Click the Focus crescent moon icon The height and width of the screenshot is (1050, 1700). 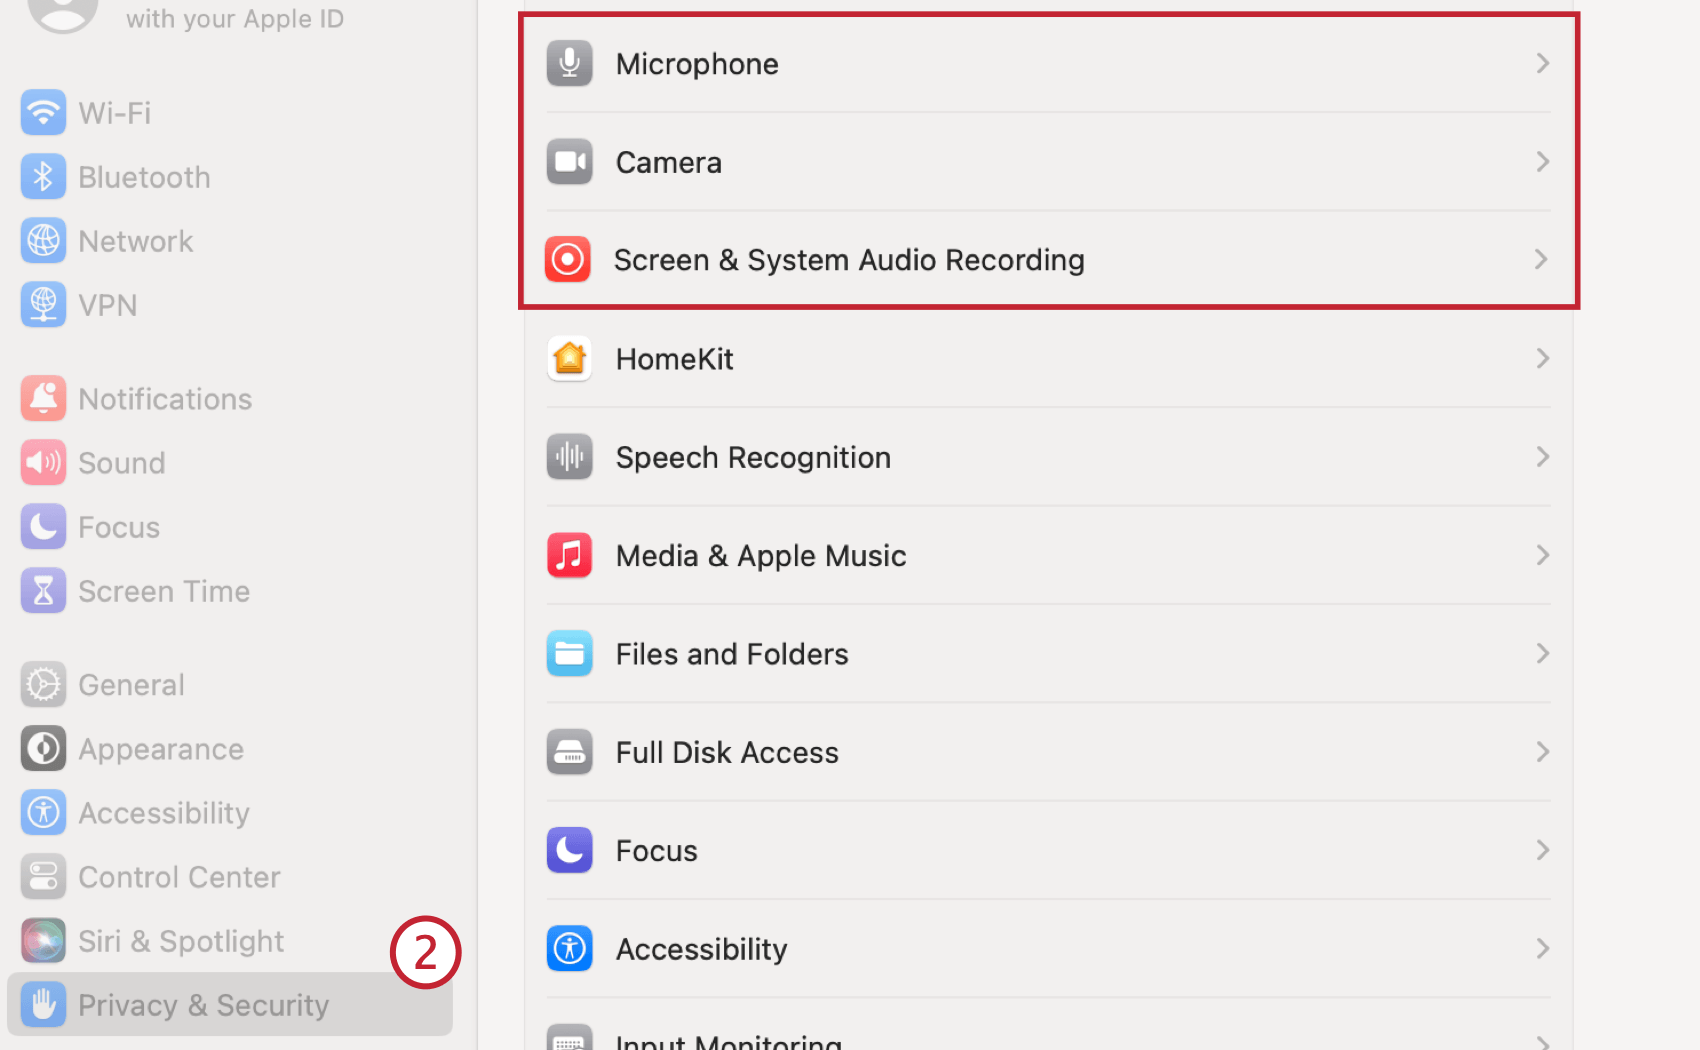tap(569, 850)
